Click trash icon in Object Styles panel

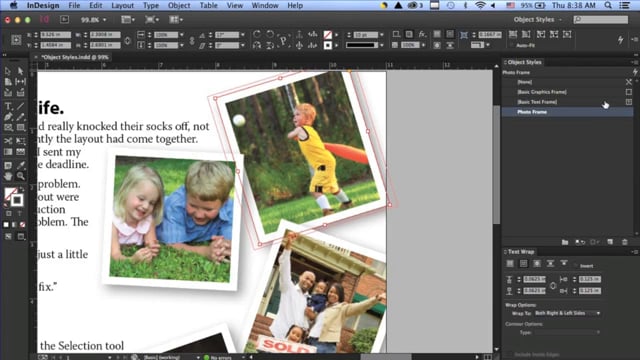pos(624,242)
